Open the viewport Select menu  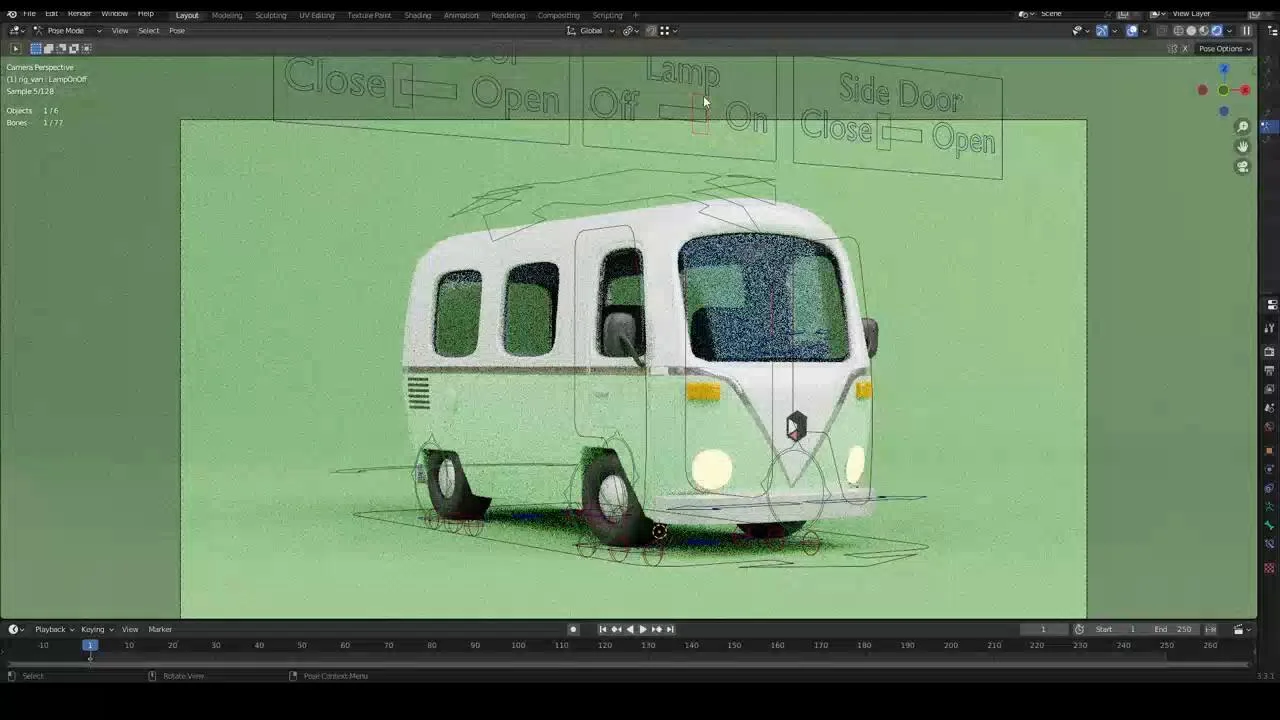148,31
